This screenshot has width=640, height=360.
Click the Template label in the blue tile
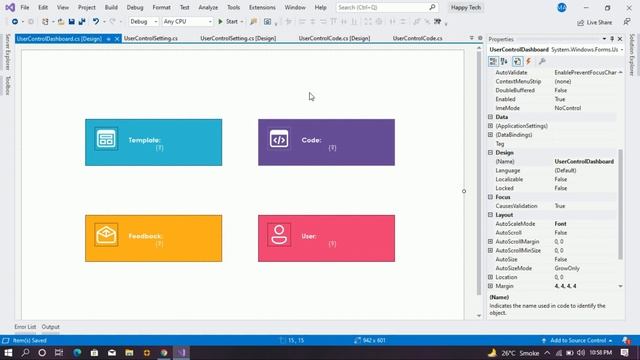pyautogui.click(x=144, y=140)
